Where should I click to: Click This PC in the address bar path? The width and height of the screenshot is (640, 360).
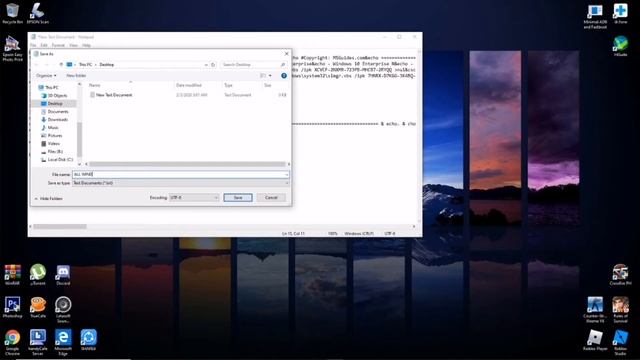pyautogui.click(x=85, y=64)
